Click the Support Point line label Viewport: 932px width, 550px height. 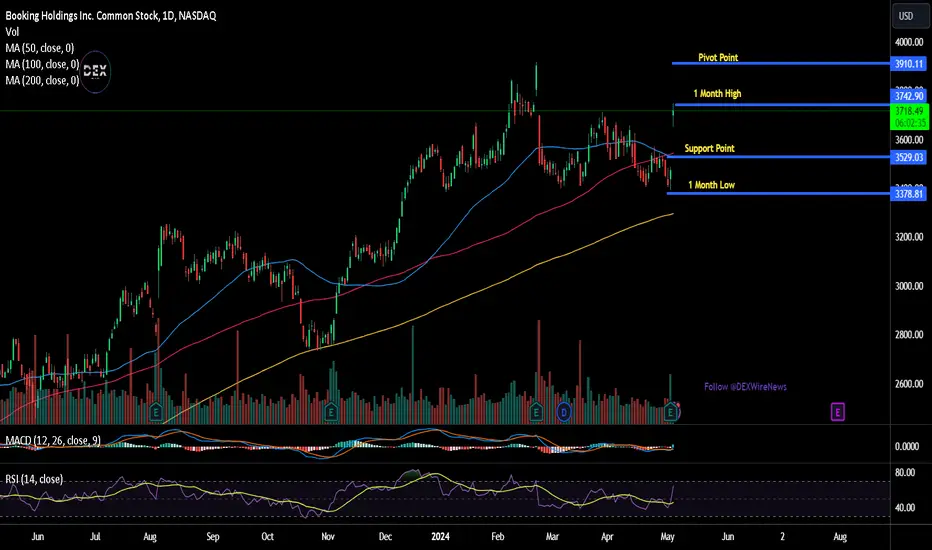(709, 148)
